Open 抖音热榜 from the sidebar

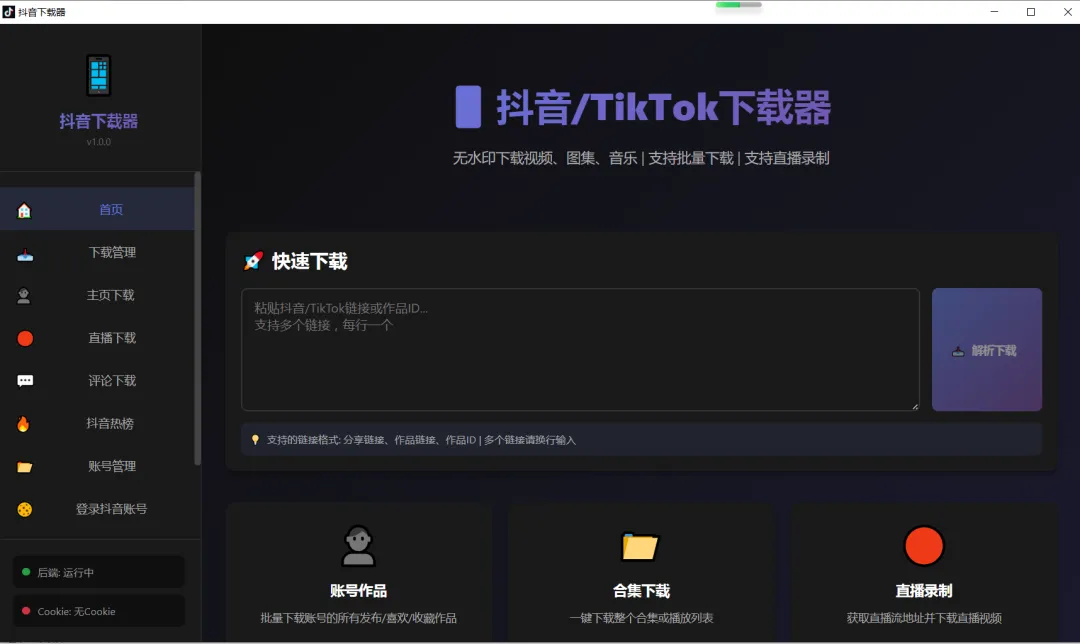point(97,423)
